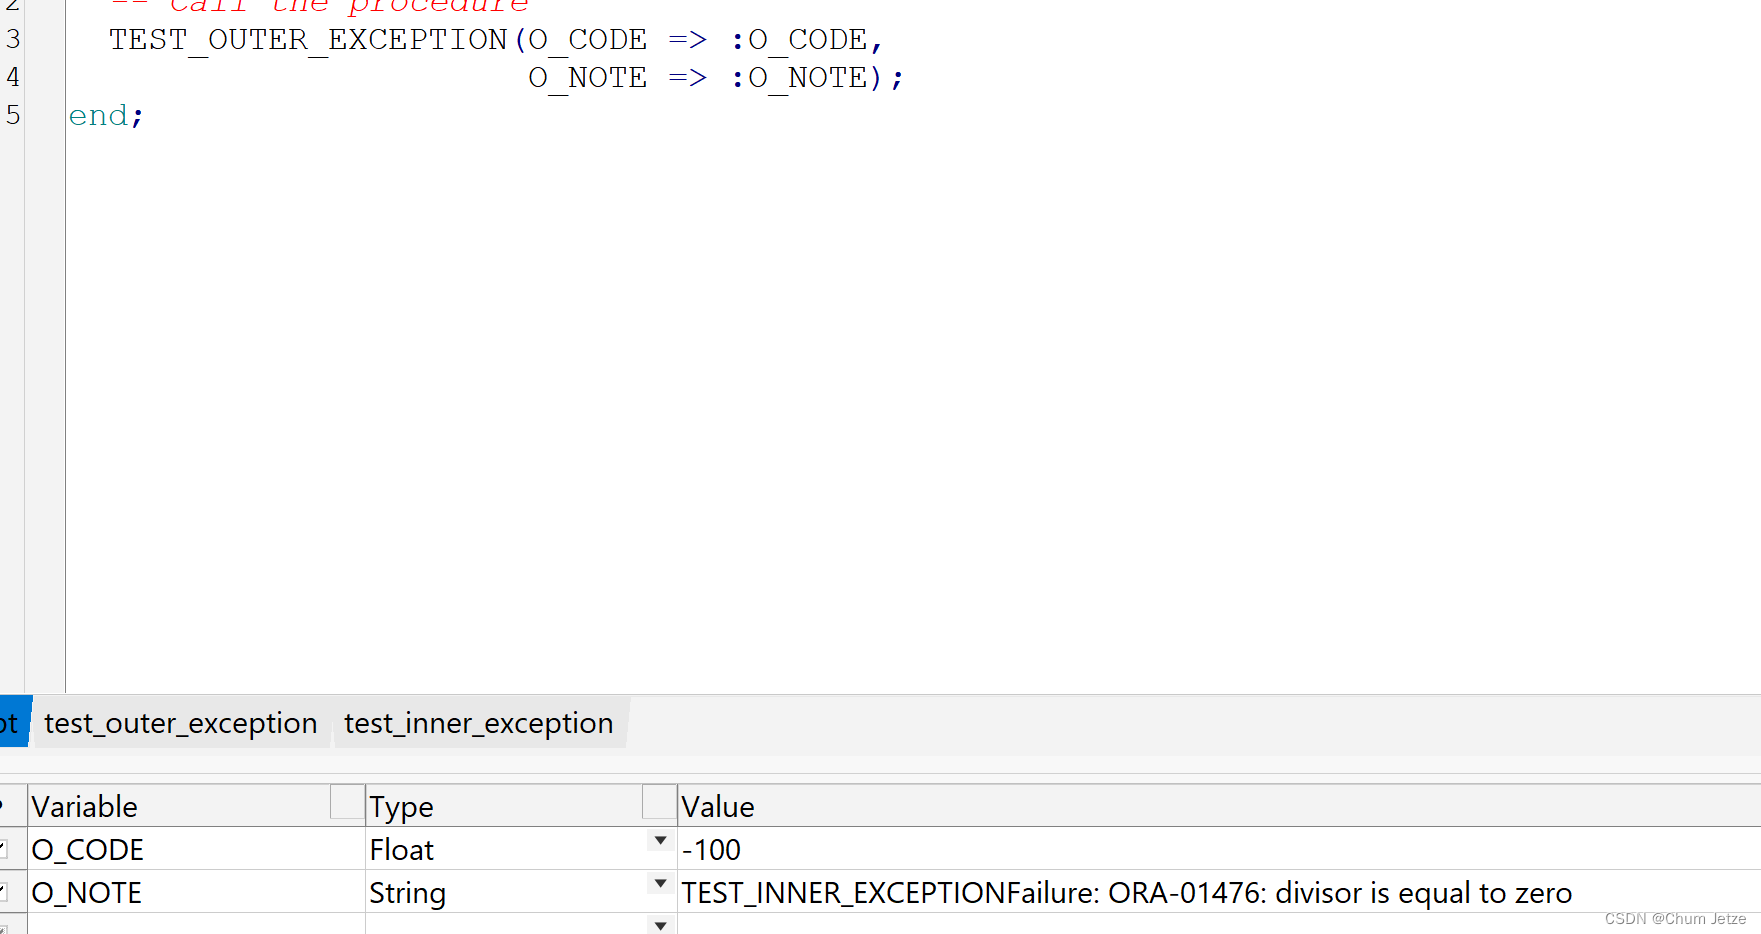Switch to the test_inner_exception tab
The width and height of the screenshot is (1761, 934).
pos(478,723)
